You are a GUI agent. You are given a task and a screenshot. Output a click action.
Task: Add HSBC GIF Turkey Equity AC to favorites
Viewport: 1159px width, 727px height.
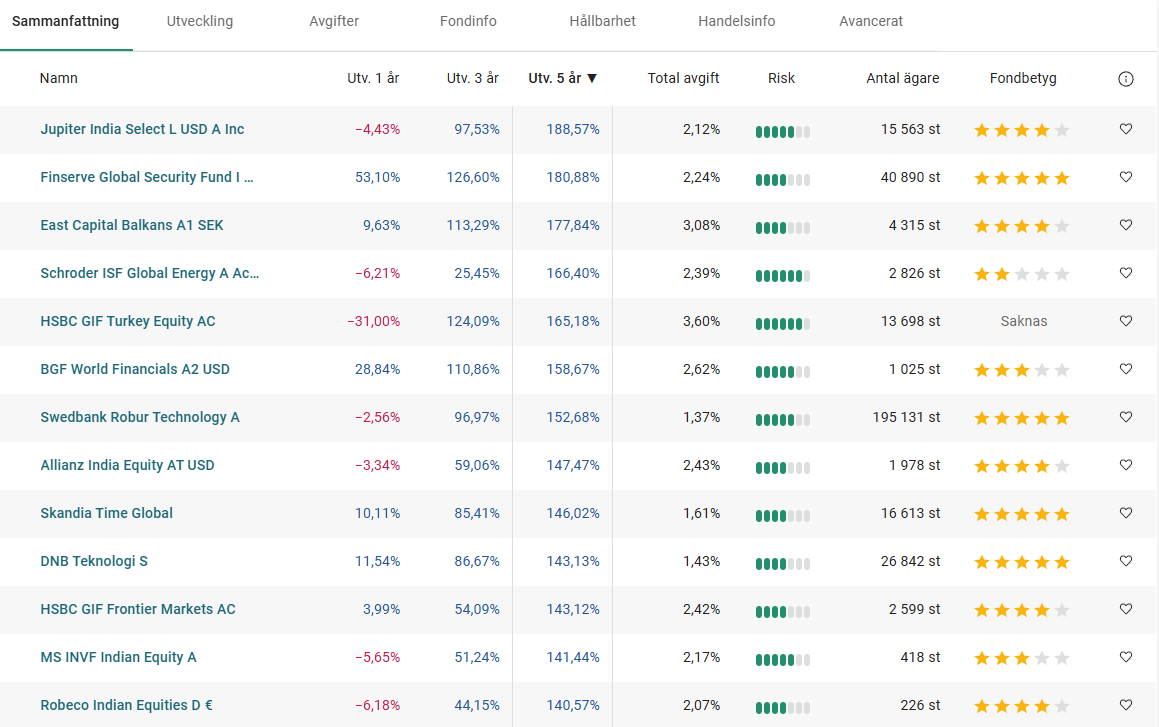tap(1126, 321)
